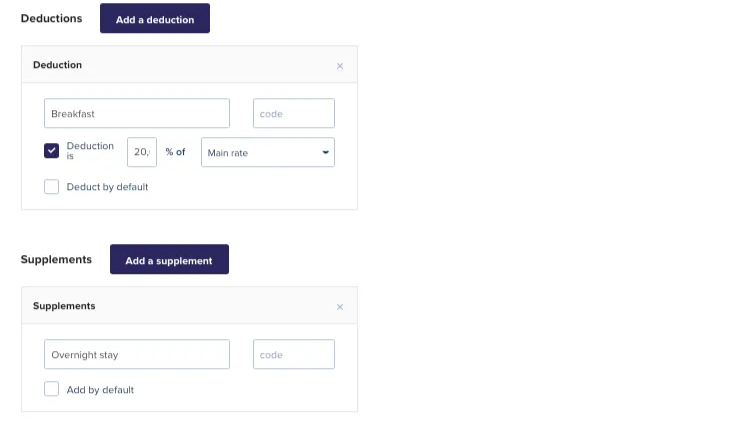753x423 pixels.
Task: Click the 'Supplements' card header title
Action: tap(64, 306)
